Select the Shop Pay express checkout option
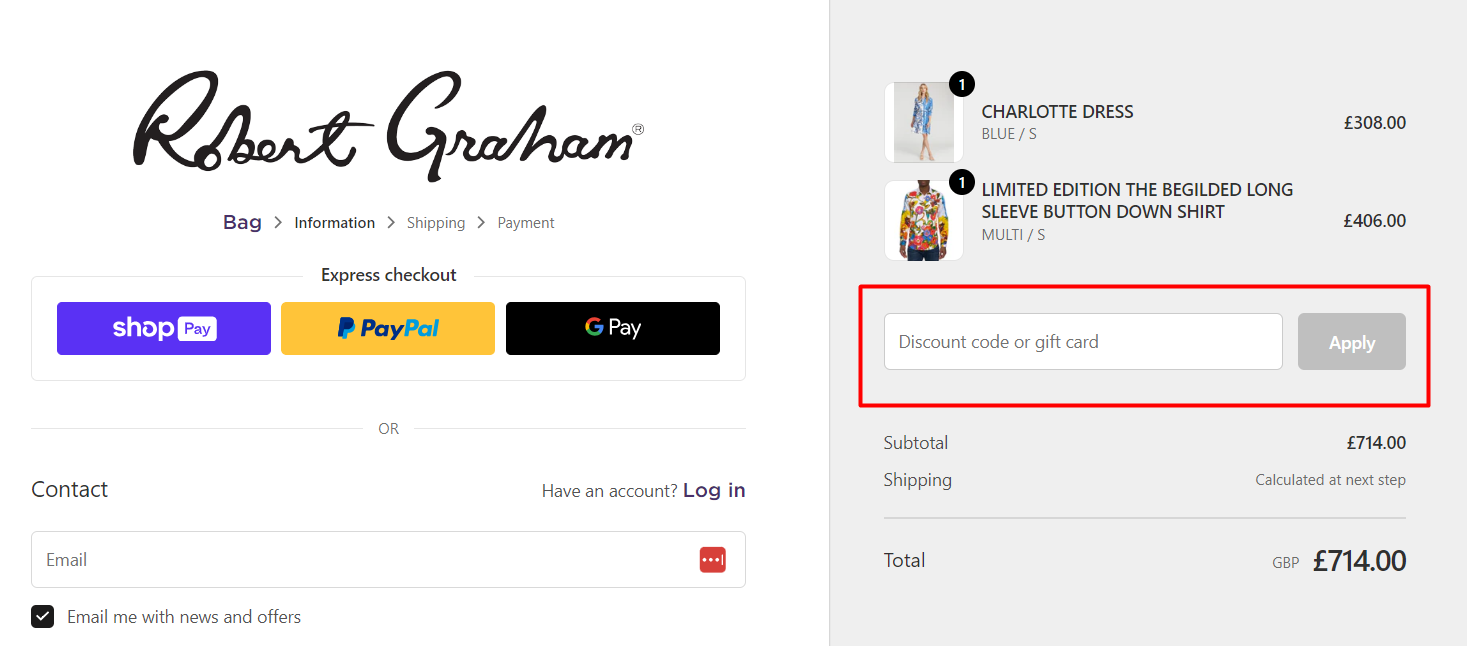Screen dimensions: 1467x646 [163, 328]
